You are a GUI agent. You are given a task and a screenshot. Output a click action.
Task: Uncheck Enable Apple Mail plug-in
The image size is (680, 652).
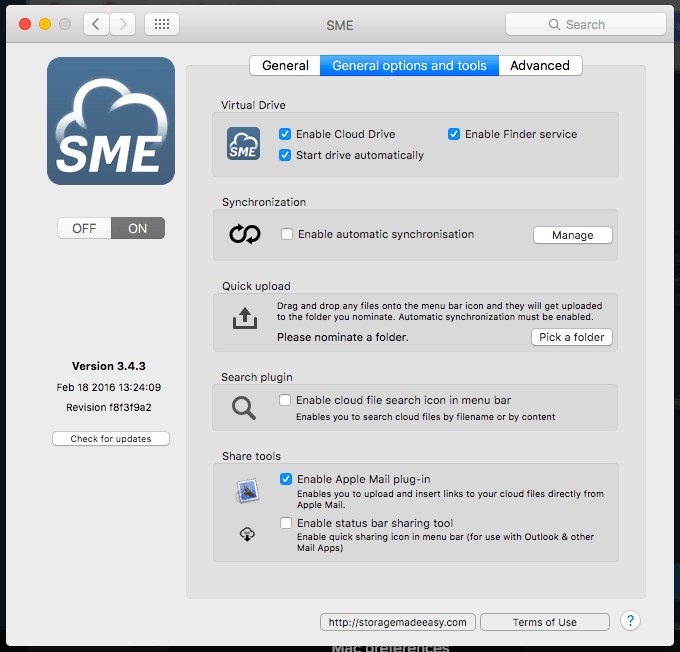pyautogui.click(x=286, y=479)
